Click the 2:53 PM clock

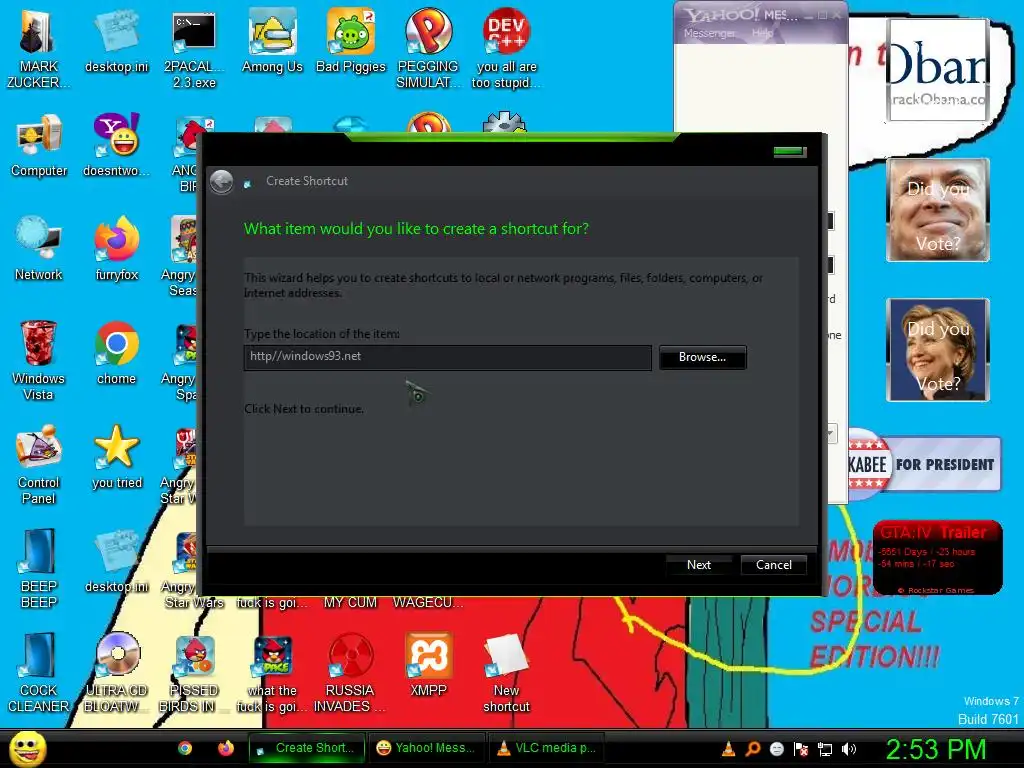coord(935,749)
